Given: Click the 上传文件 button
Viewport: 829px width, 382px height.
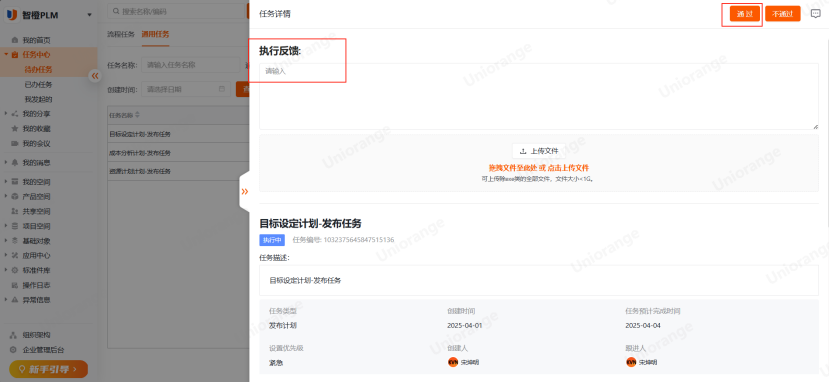Looking at the screenshot, I should [539, 151].
